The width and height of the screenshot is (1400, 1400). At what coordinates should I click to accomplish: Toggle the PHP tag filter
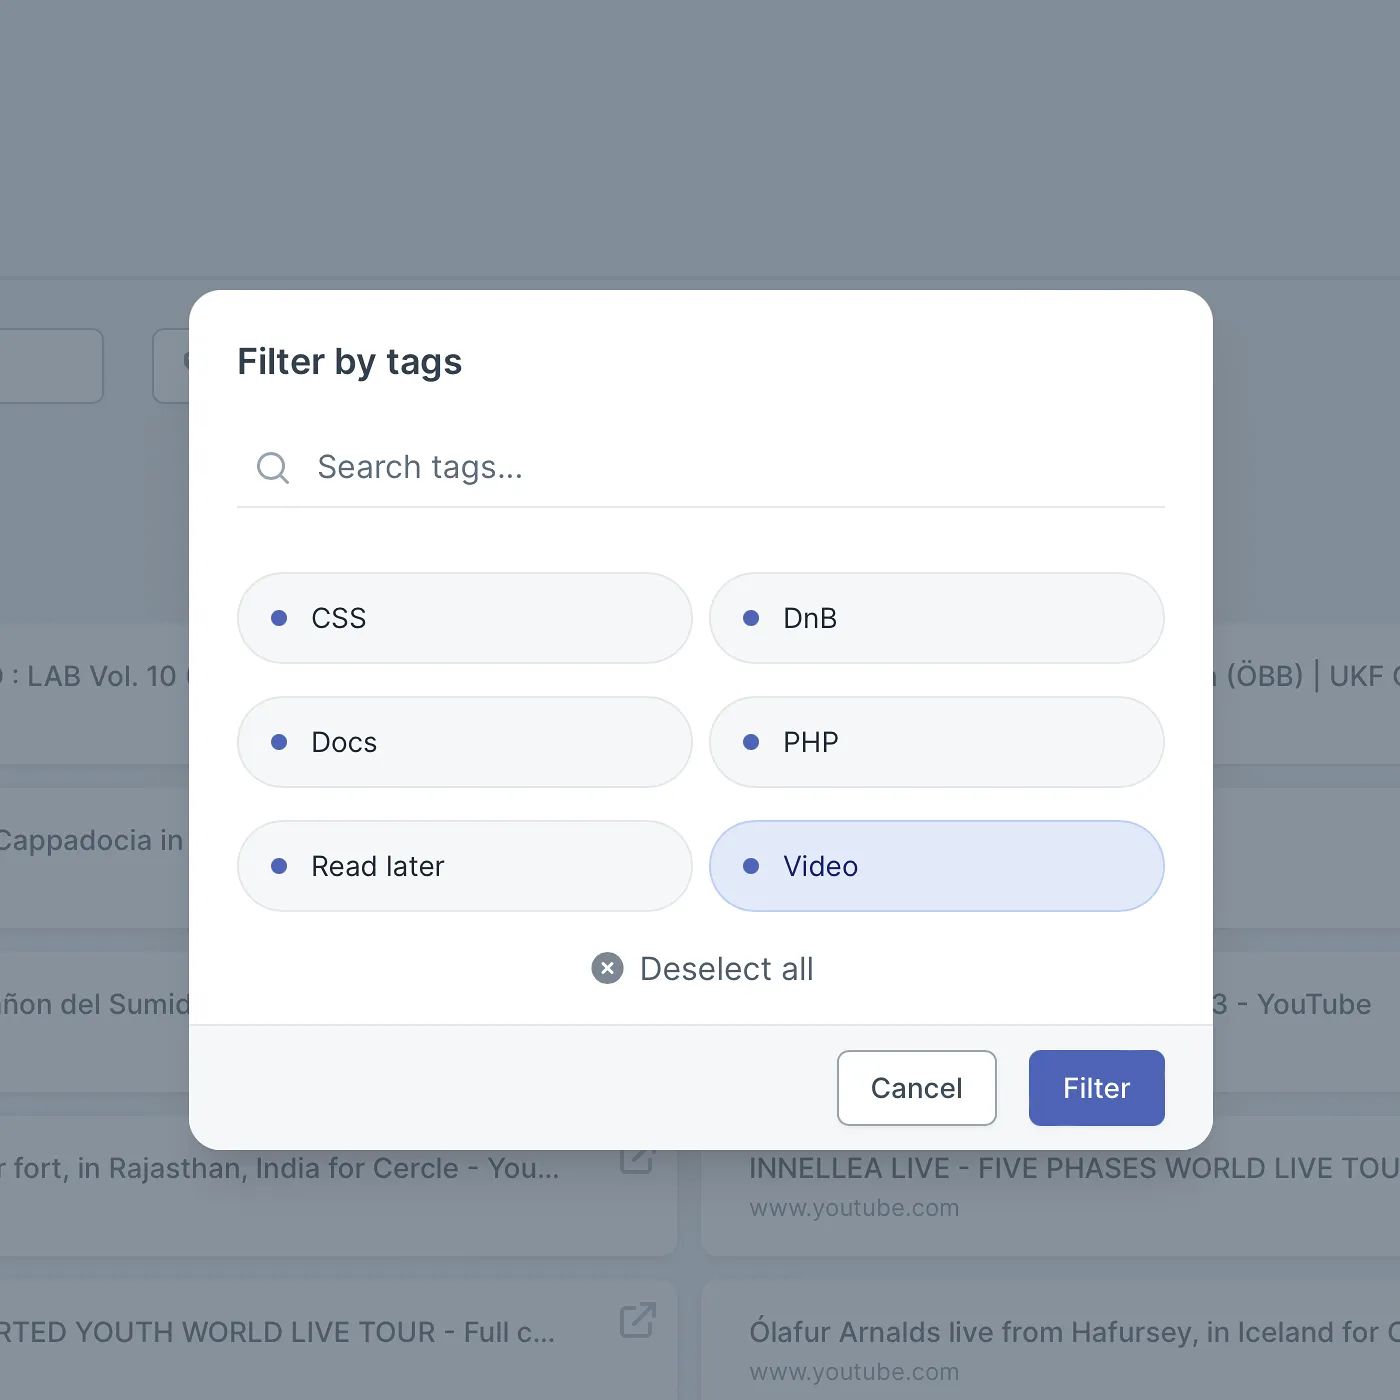coord(936,742)
